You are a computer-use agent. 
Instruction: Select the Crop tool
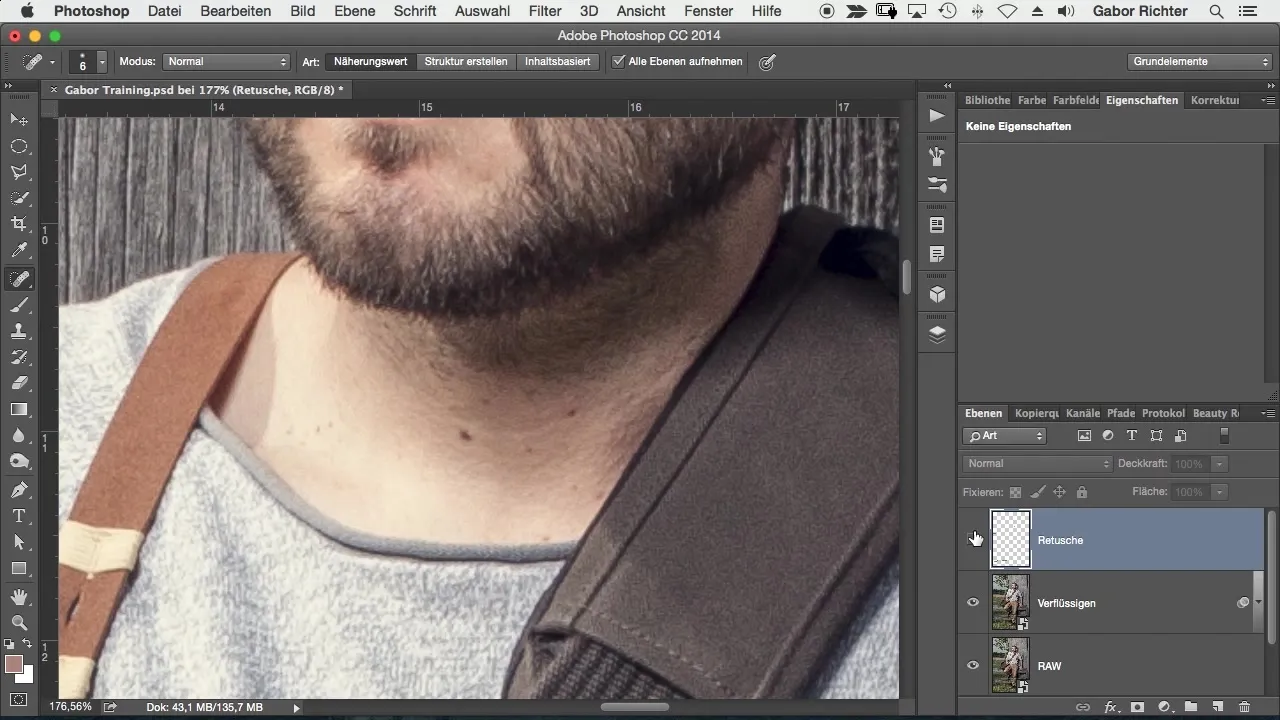[x=19, y=224]
